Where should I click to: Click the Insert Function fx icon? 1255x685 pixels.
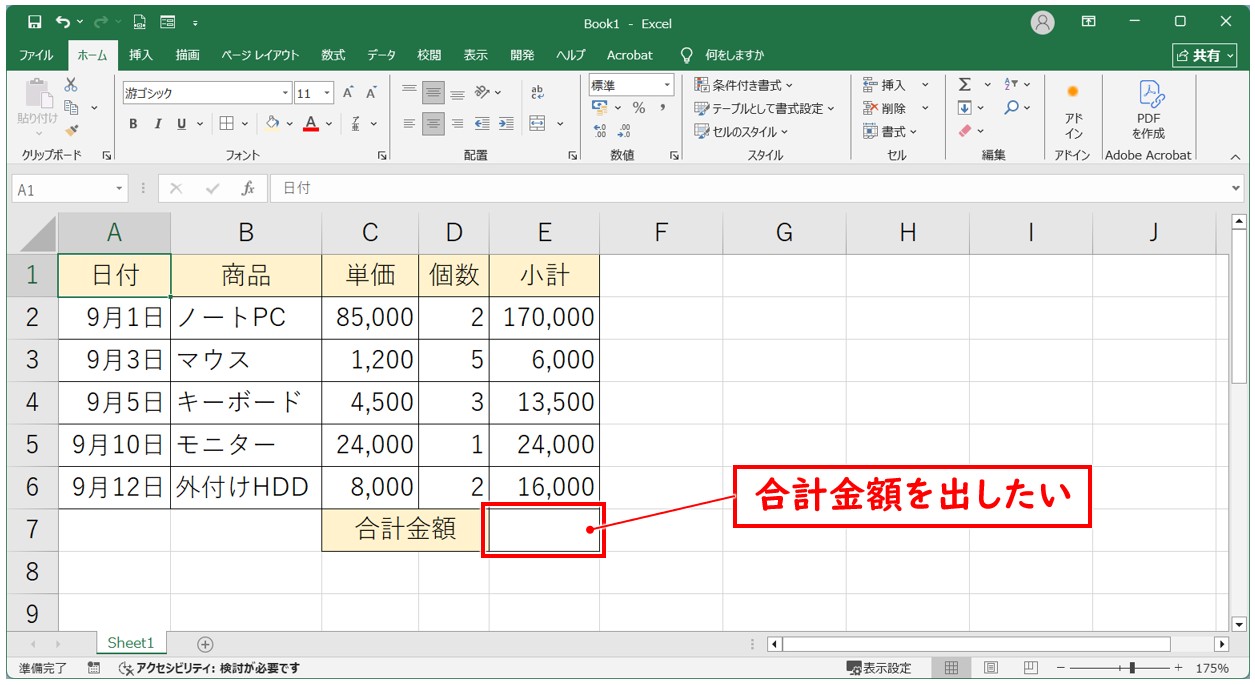coord(247,188)
